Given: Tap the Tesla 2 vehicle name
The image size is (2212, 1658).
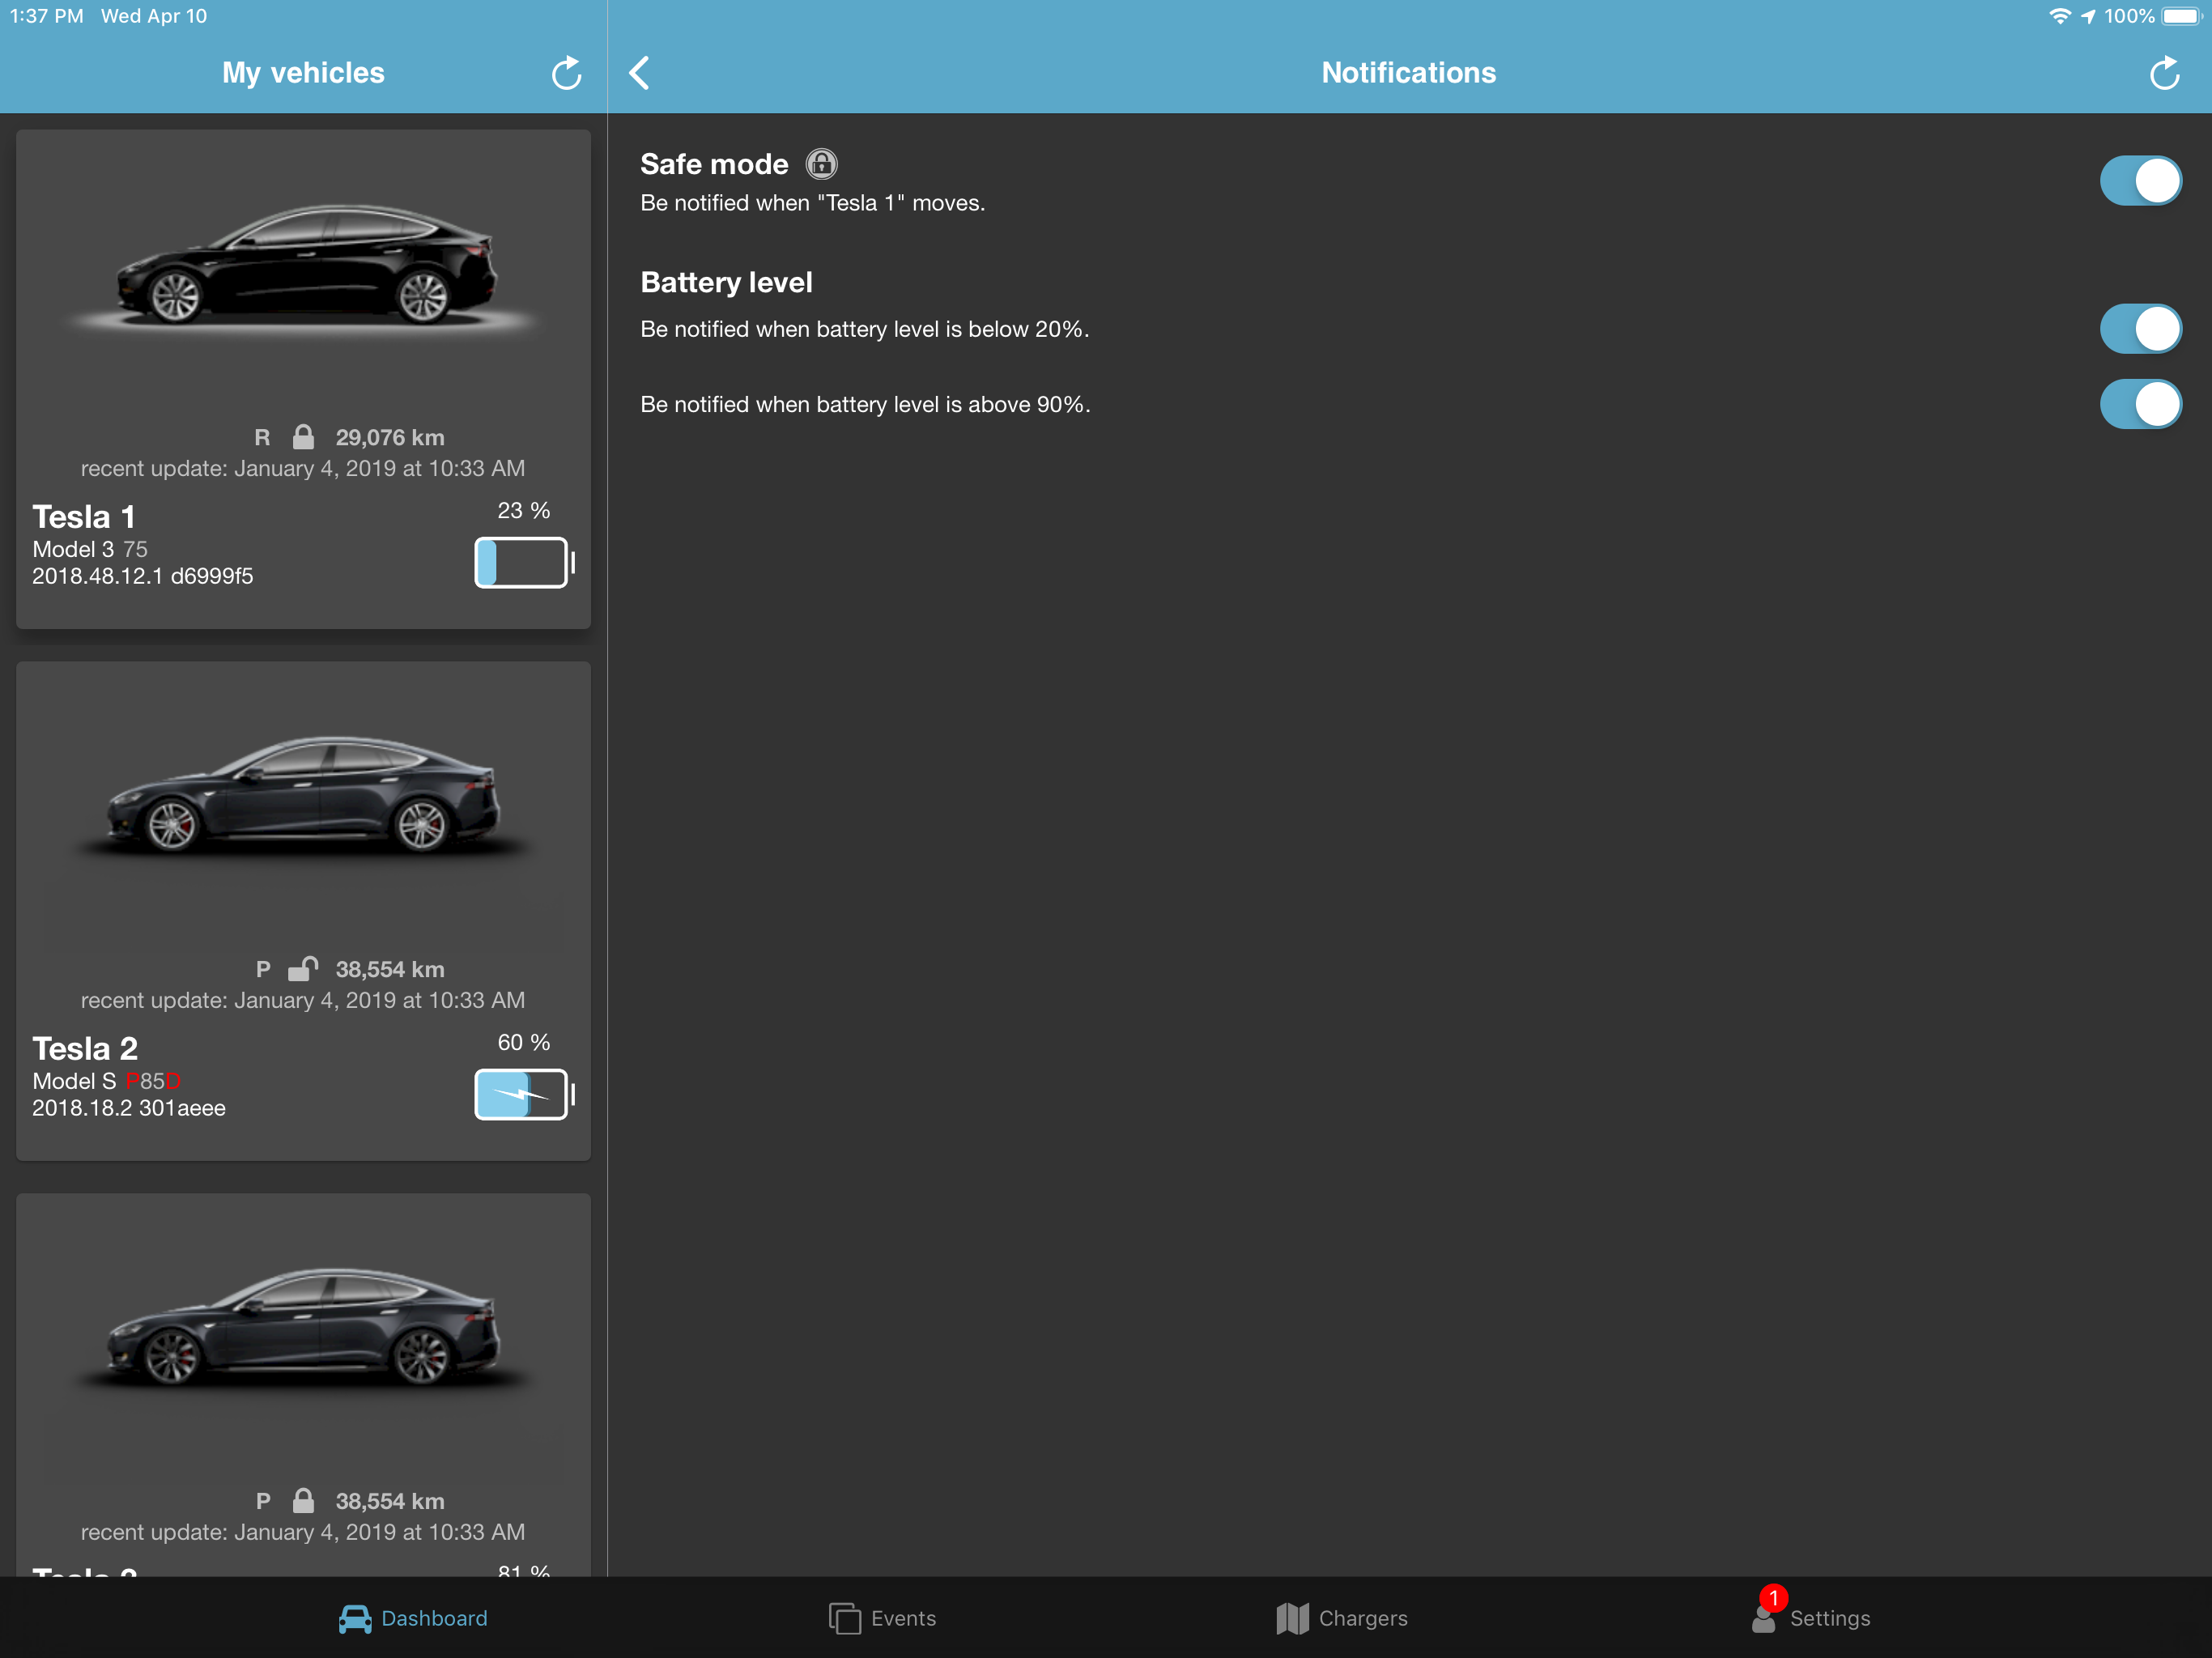Looking at the screenshot, I should (85, 1049).
